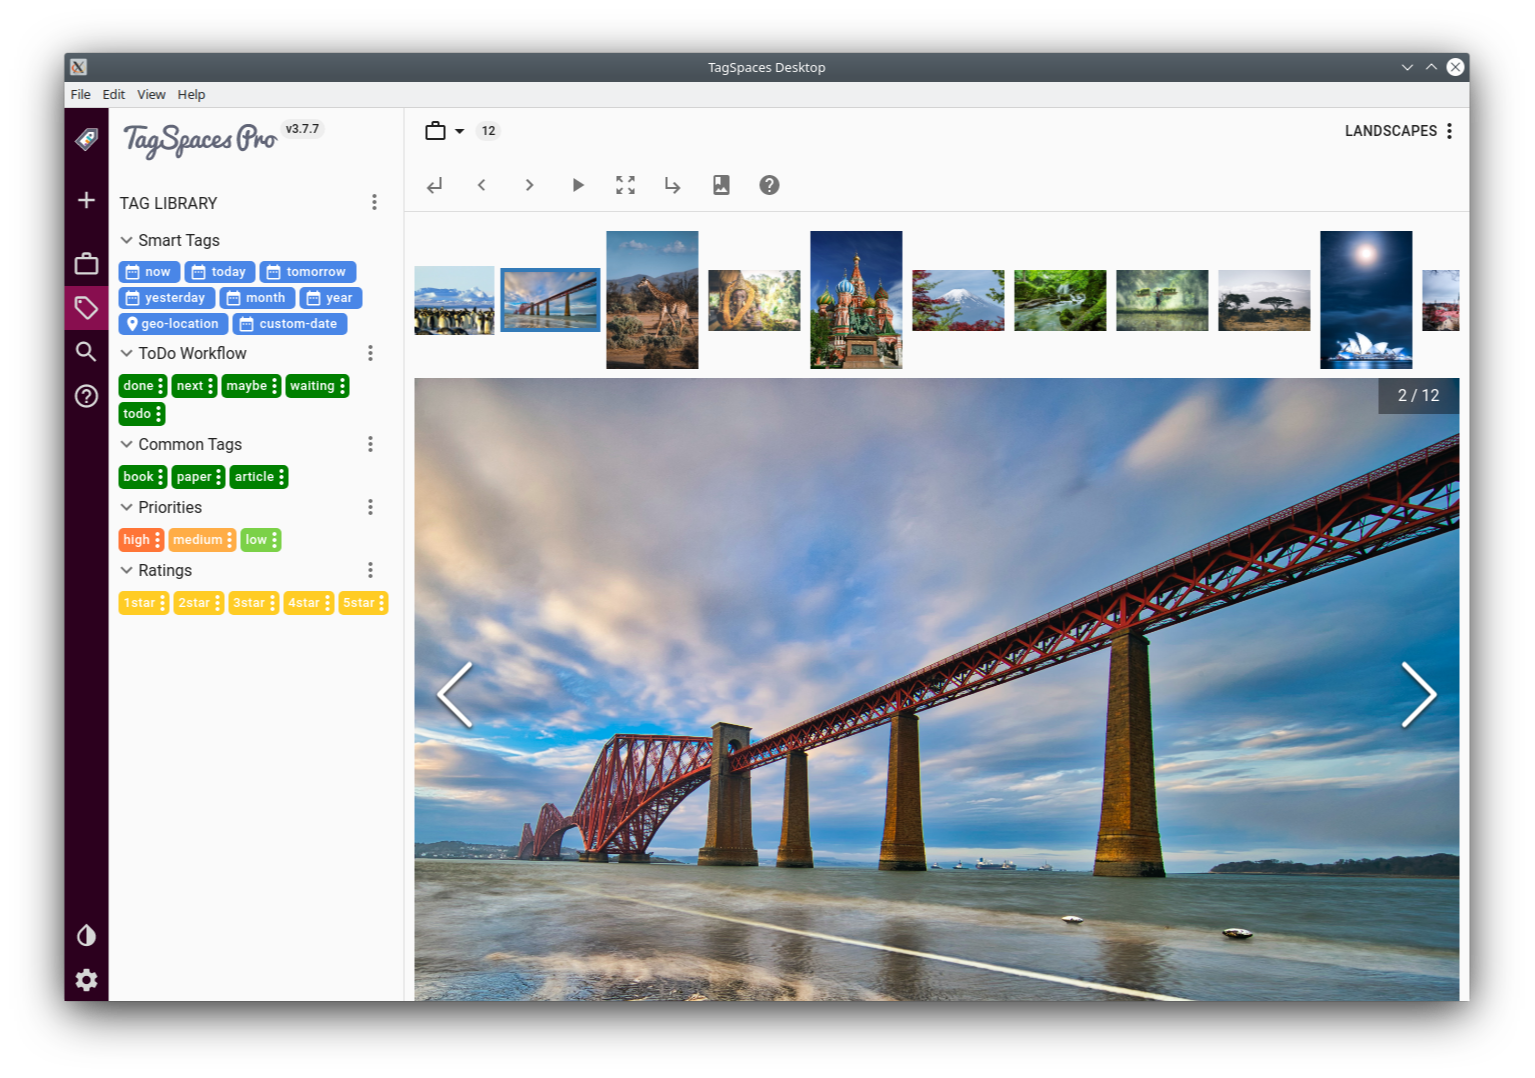Click the plus icon to create new
Image resolution: width=1535 pixels, height=1078 pixels.
(86, 200)
